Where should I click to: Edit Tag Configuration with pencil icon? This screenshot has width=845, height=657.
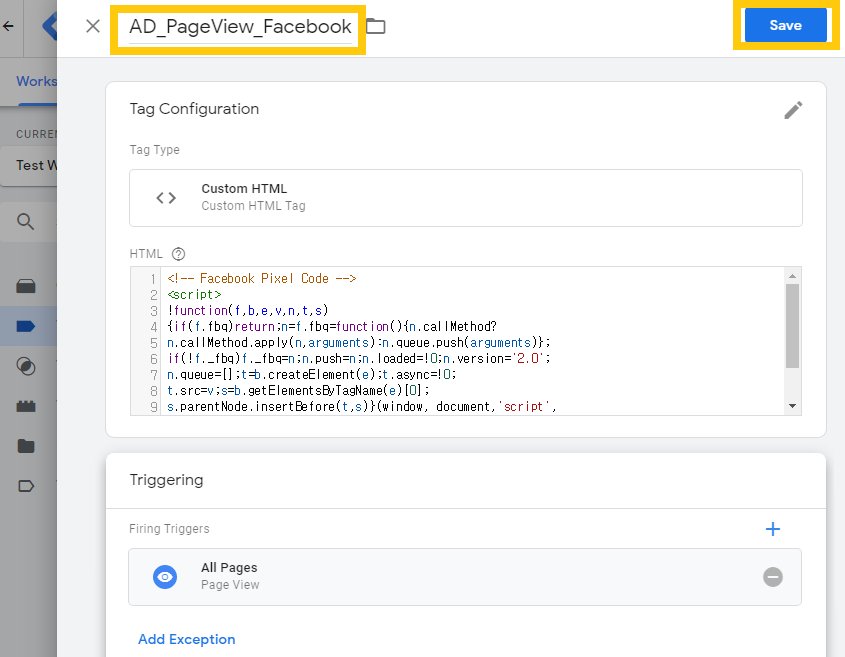793,110
